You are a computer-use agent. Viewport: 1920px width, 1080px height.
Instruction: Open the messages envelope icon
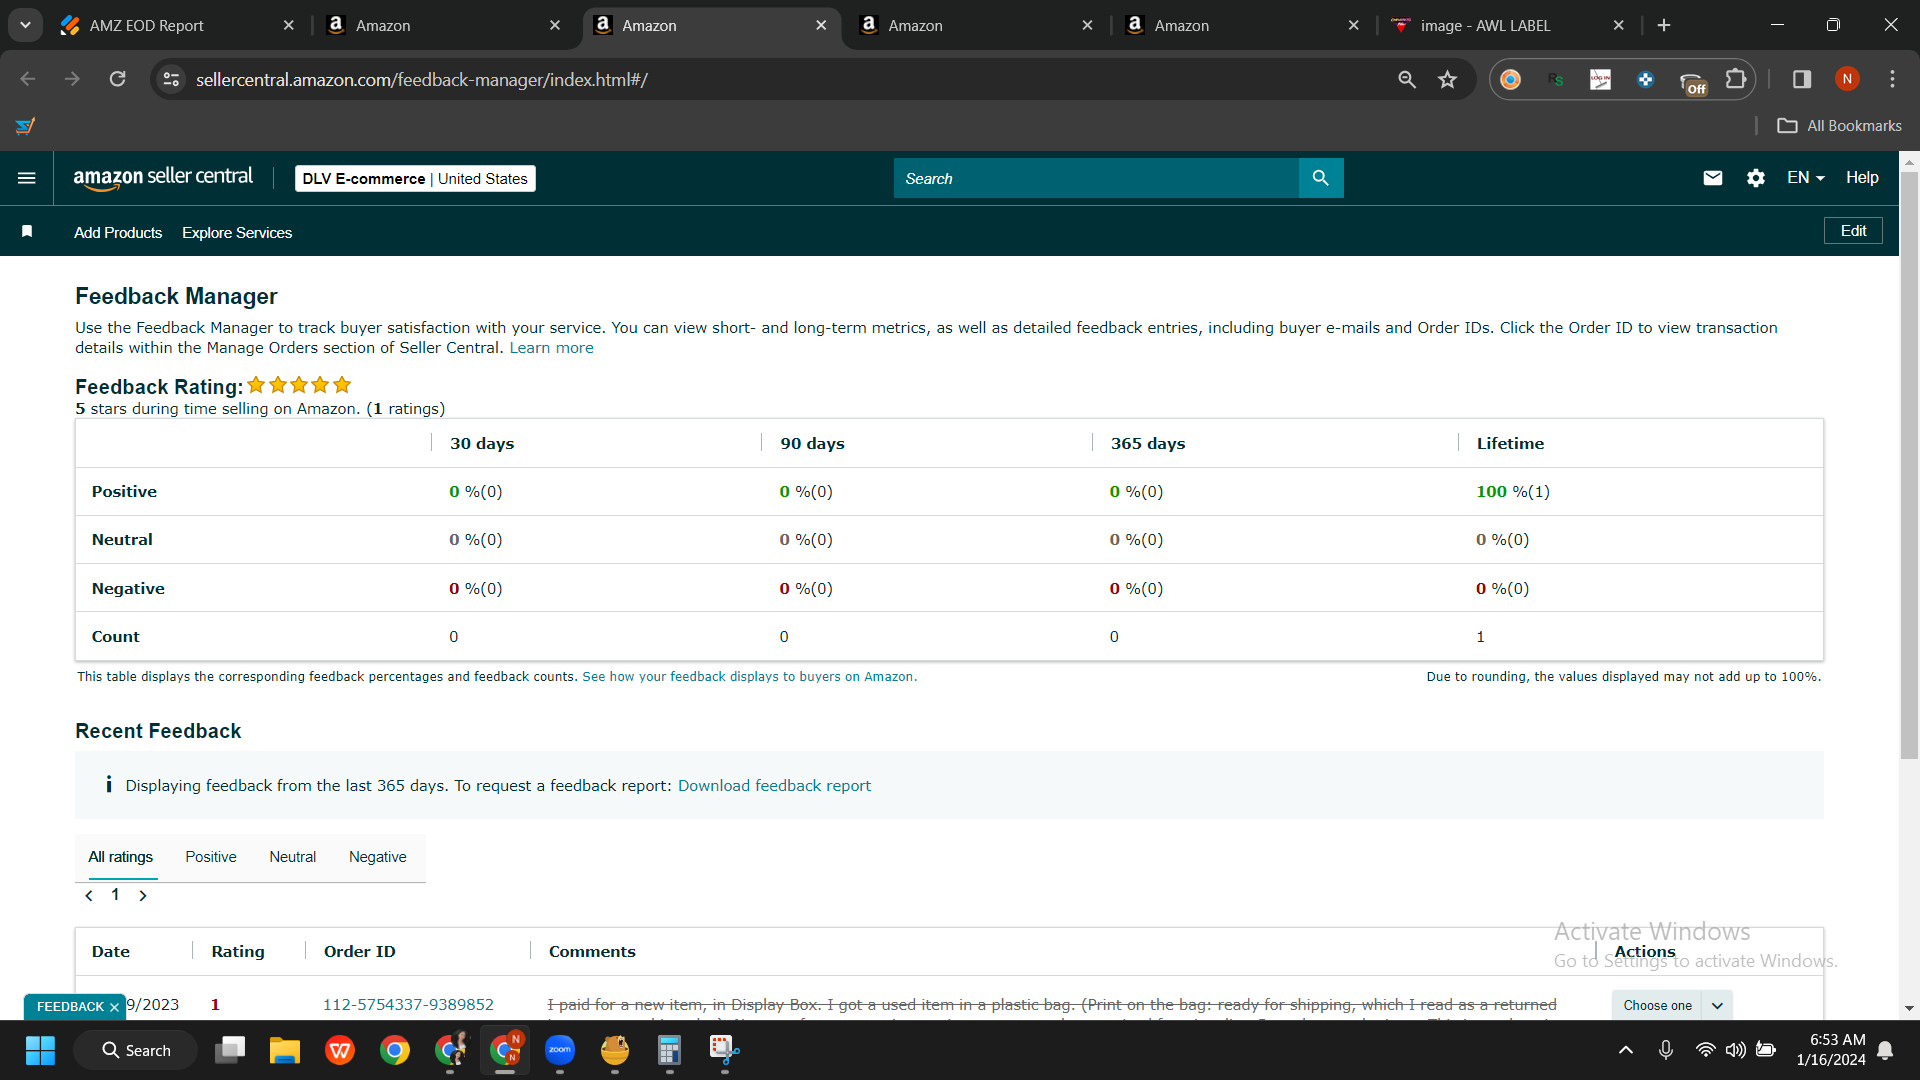(1712, 178)
